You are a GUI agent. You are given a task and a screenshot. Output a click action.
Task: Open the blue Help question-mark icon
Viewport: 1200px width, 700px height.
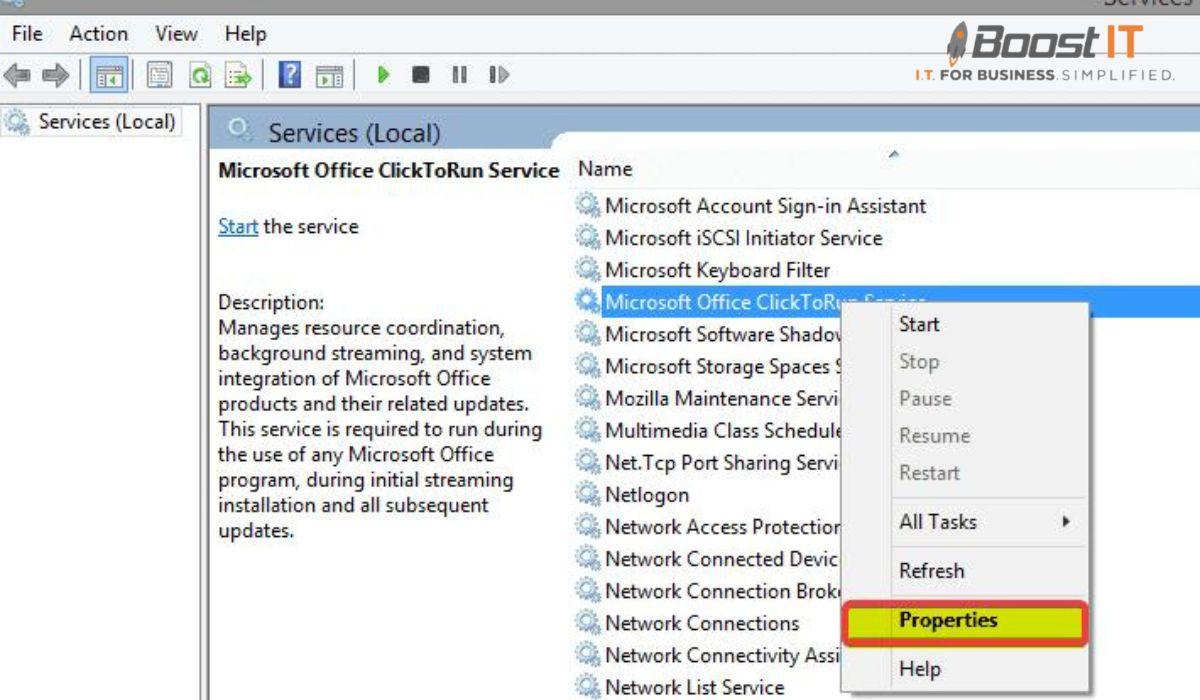(289, 75)
